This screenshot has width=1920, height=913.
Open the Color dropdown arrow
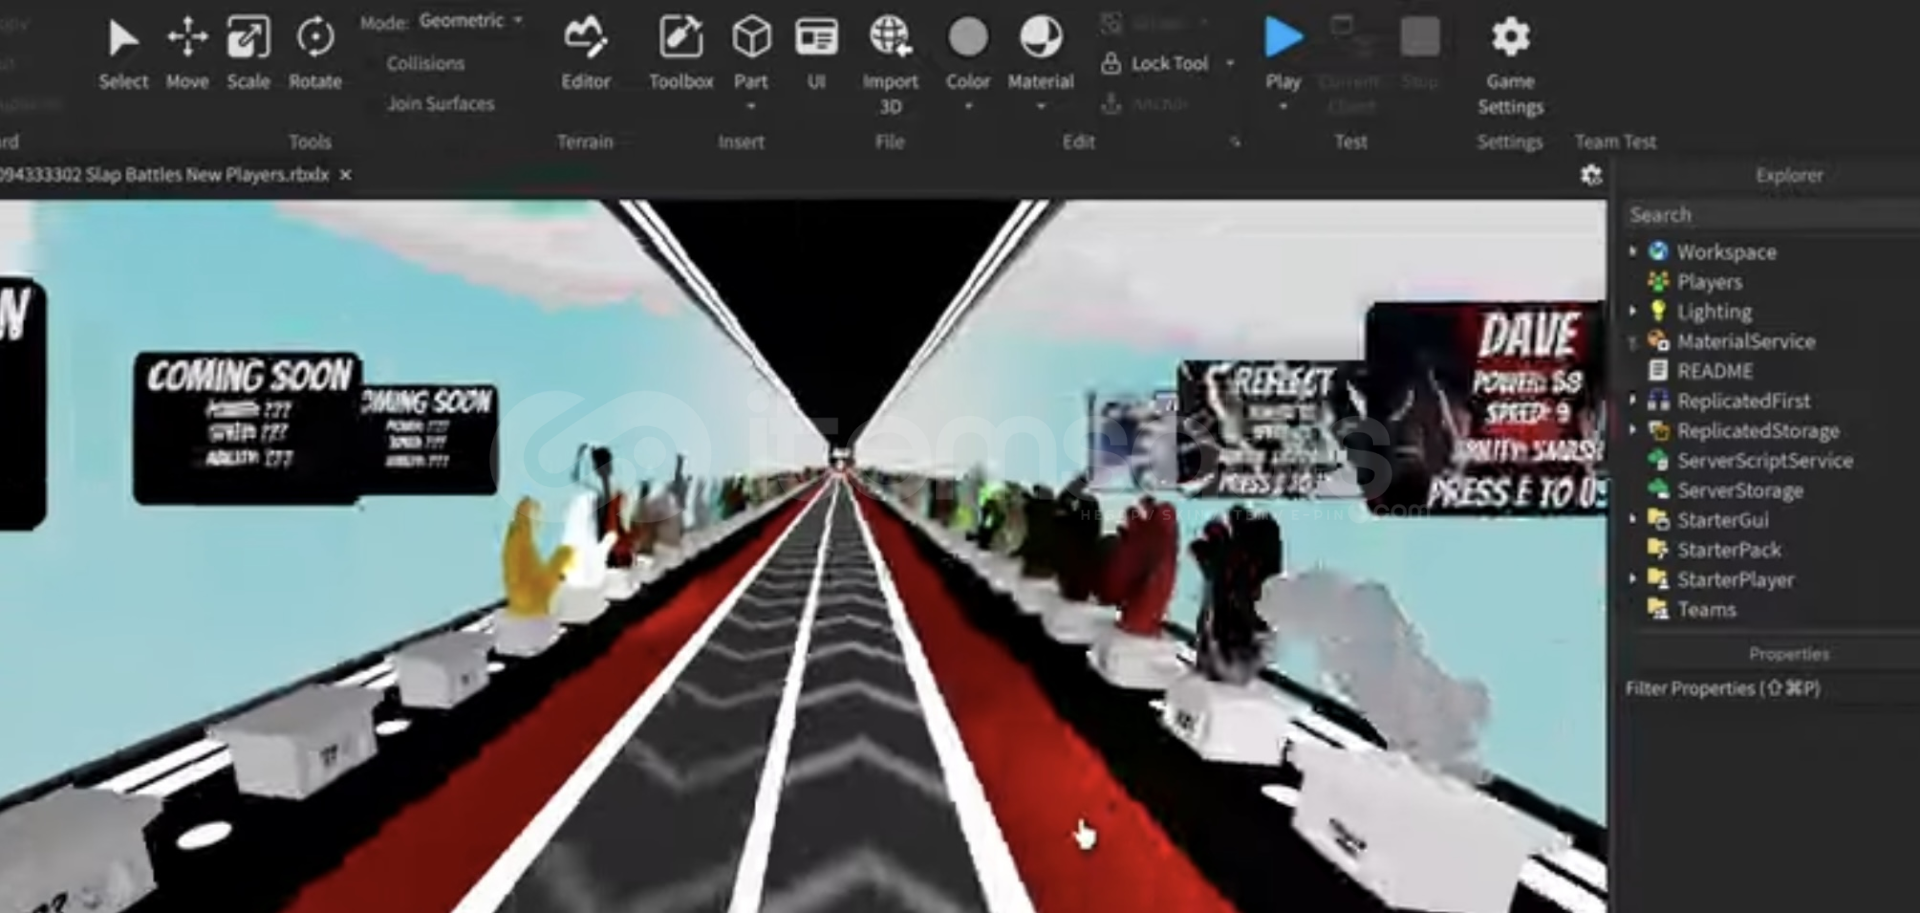(968, 106)
